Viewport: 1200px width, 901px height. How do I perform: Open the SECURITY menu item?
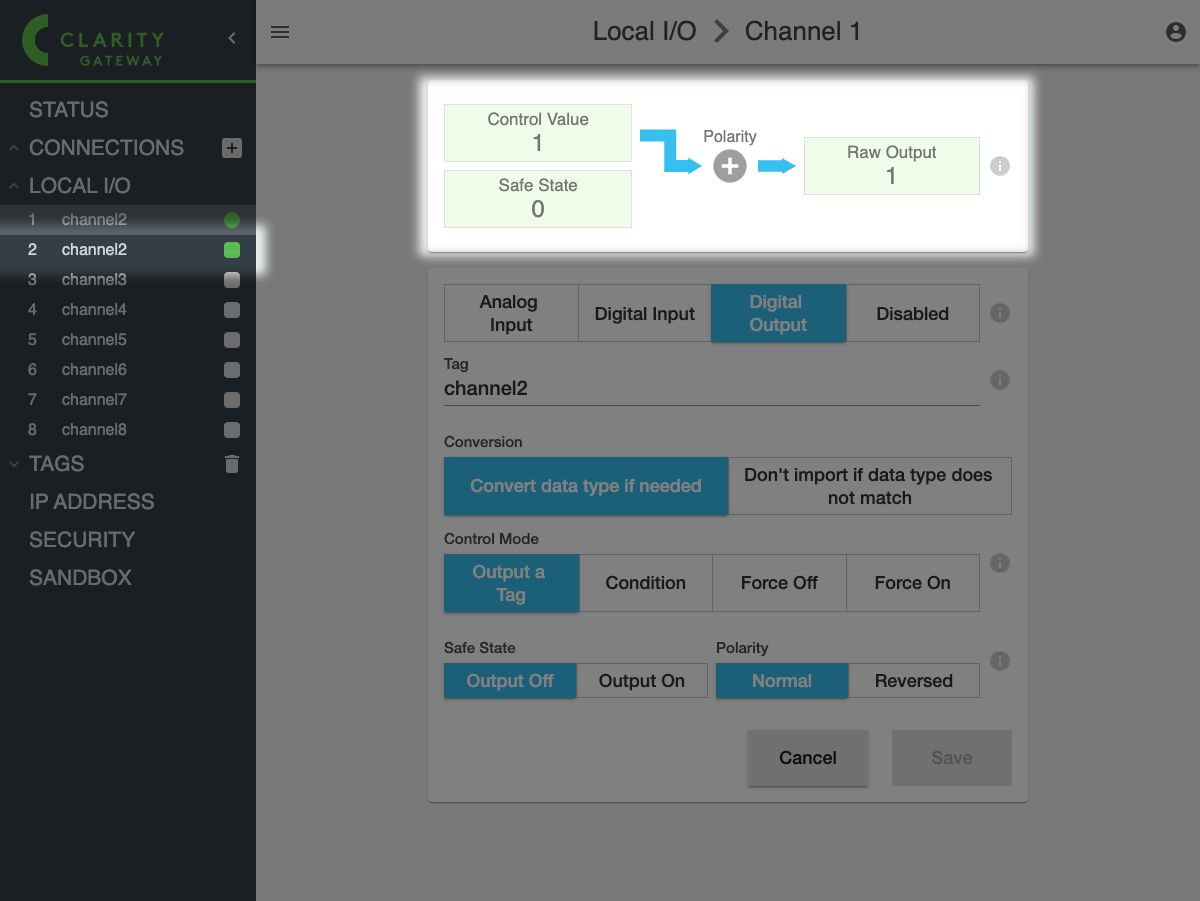[x=82, y=540]
